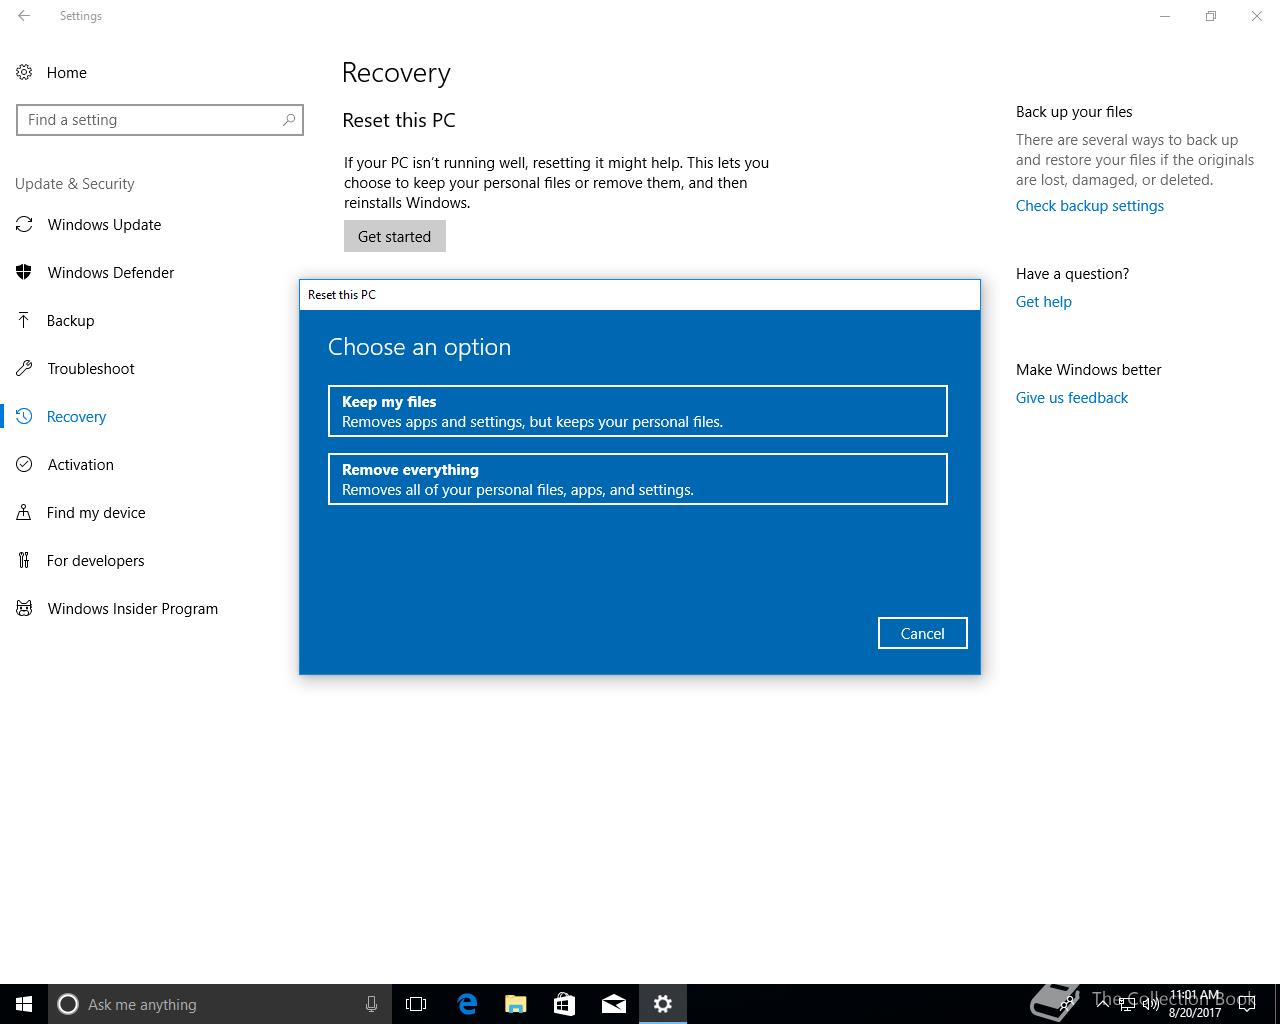
Task: Click the Windows Update sync icon
Action: [x=24, y=225]
